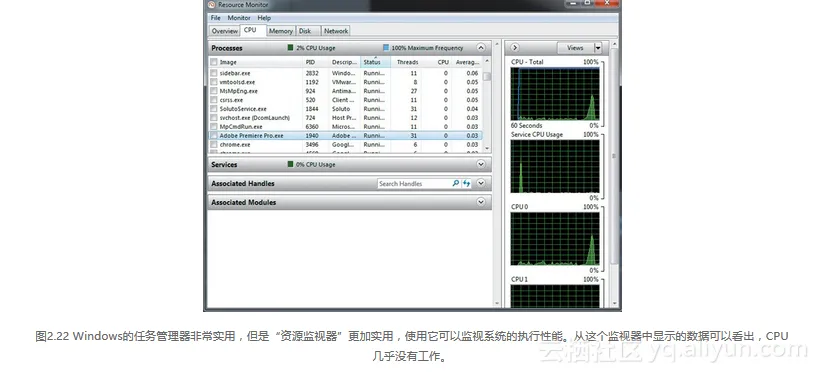Check the csrss.exe process checkbox
The width and height of the screenshot is (819, 374).
point(214,100)
